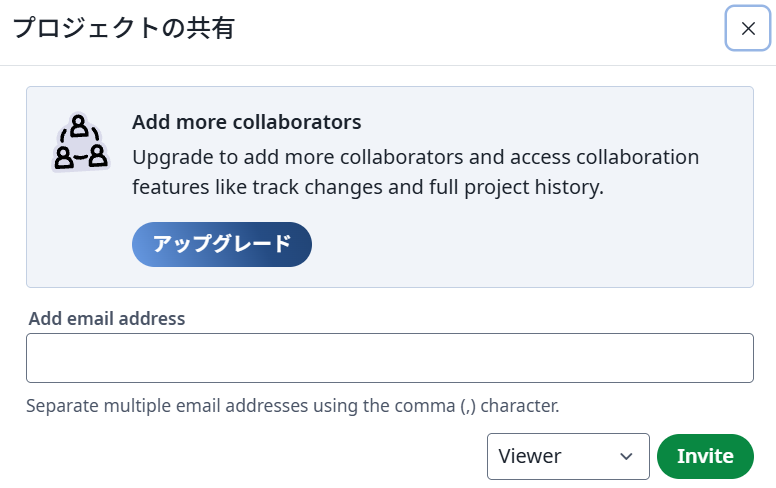This screenshot has width=776, height=488.
Task: Click the "Upgrade to add more collaborators" line
Action: pyautogui.click(x=415, y=158)
